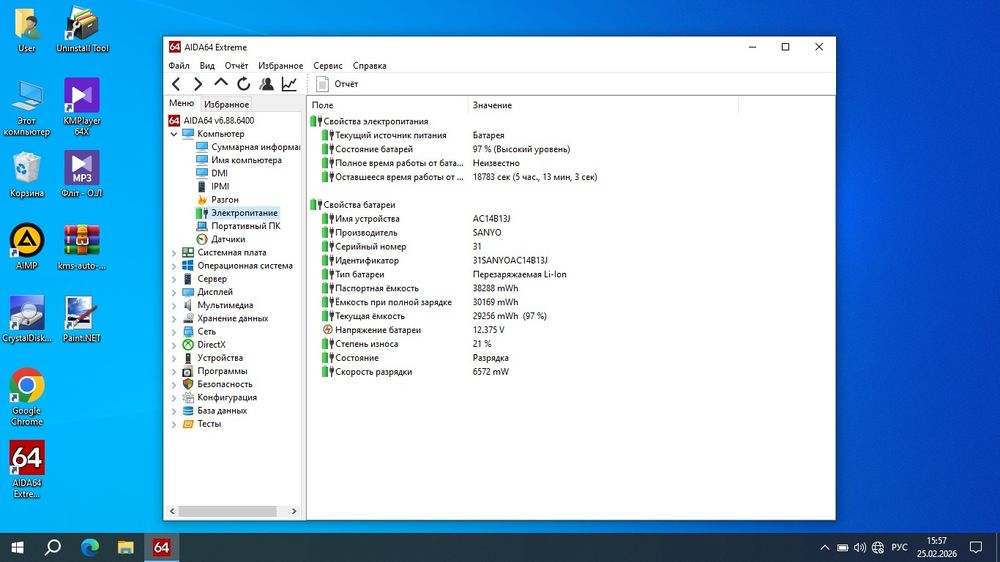Click CrystalDiskInfo desktop icon
The width and height of the screenshot is (1000, 562).
27,318
